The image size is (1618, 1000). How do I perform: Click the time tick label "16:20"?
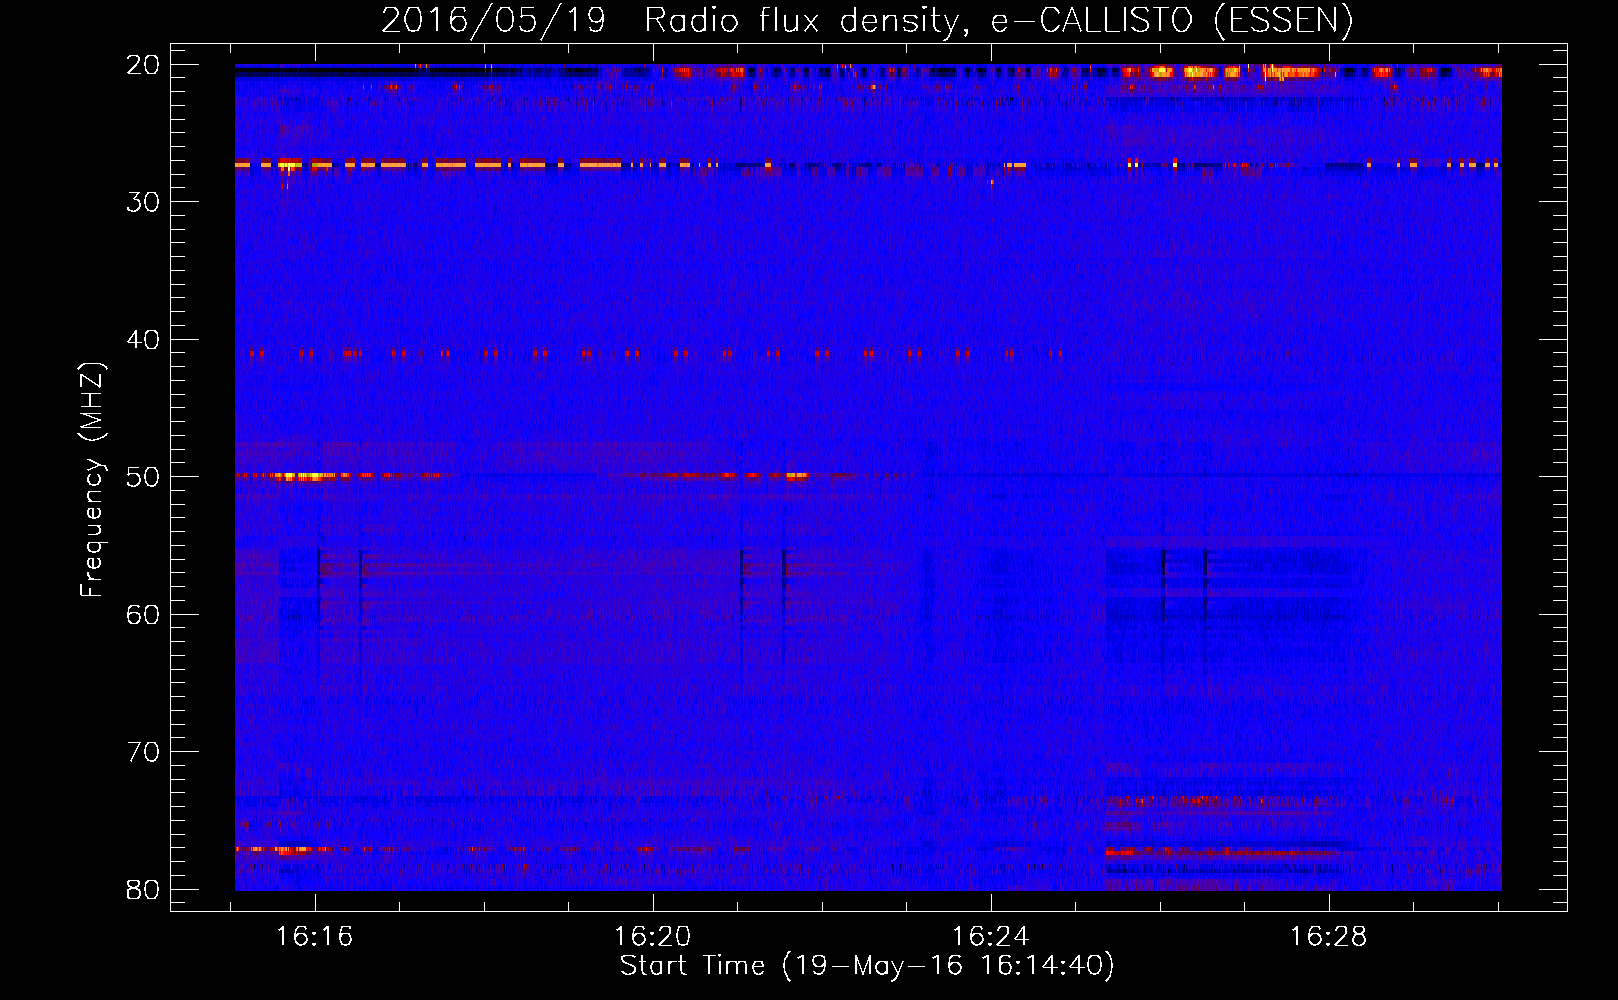(x=653, y=937)
